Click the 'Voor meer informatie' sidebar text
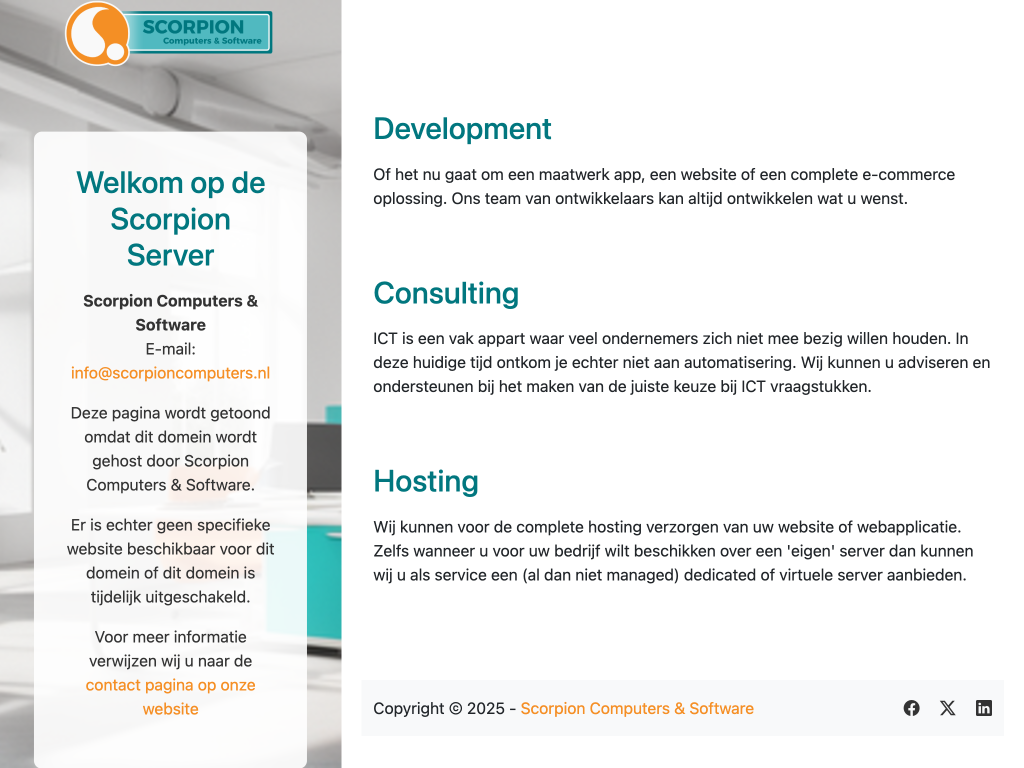This screenshot has width=1024, height=768. pyautogui.click(x=170, y=648)
